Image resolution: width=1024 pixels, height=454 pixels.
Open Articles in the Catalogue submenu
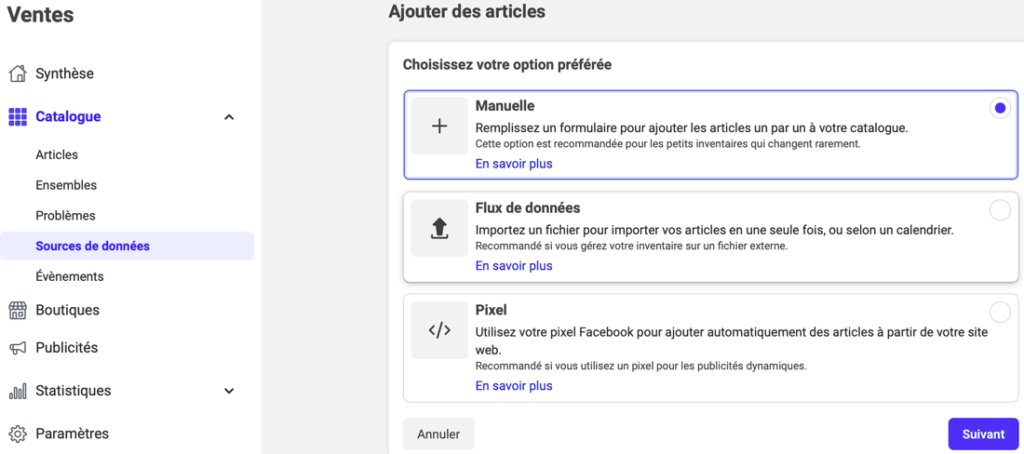click(57, 155)
